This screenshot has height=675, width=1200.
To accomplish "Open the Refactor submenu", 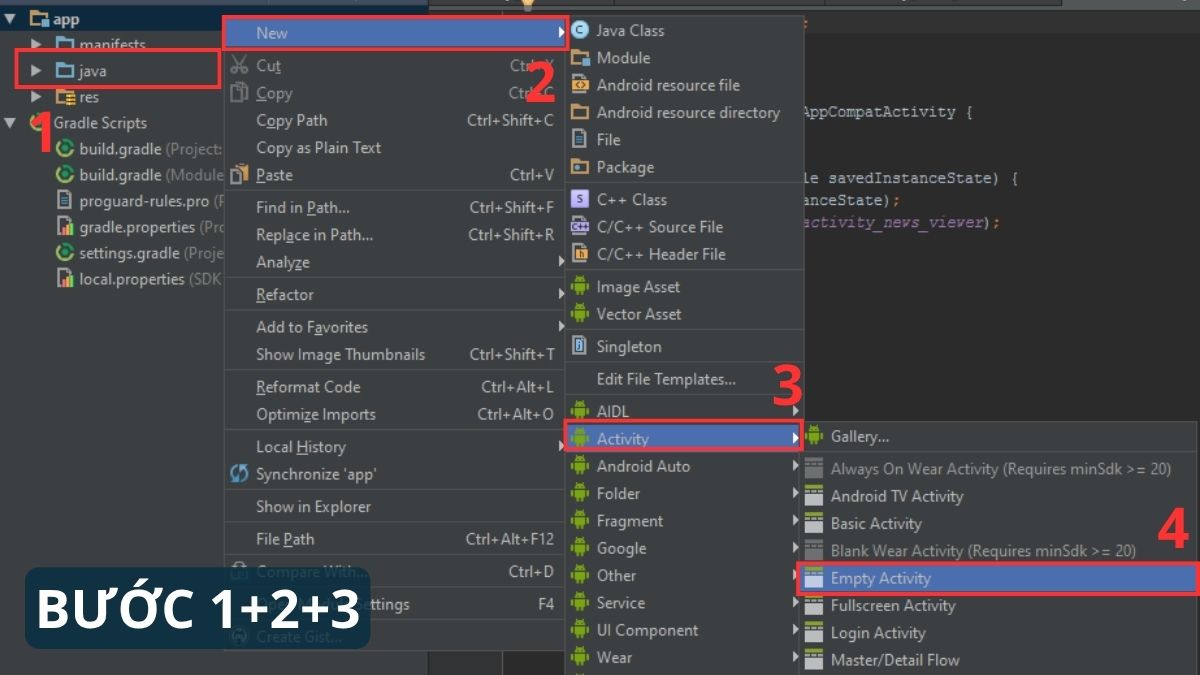I will 395,294.
